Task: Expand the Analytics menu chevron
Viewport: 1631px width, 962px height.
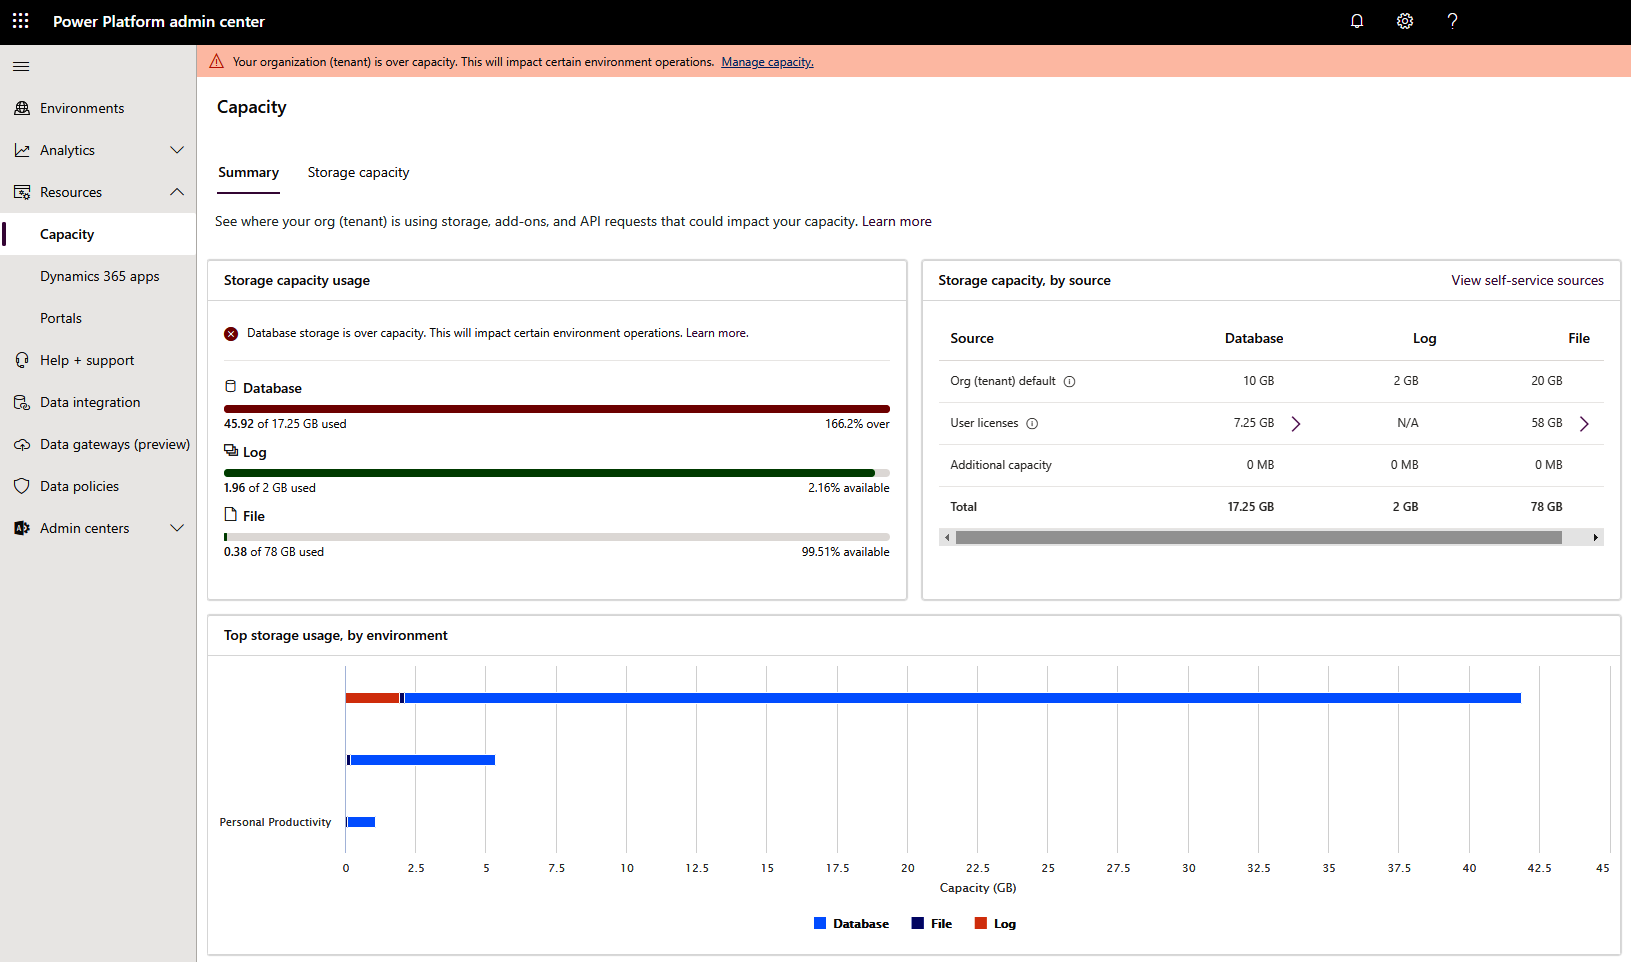Action: 177,150
